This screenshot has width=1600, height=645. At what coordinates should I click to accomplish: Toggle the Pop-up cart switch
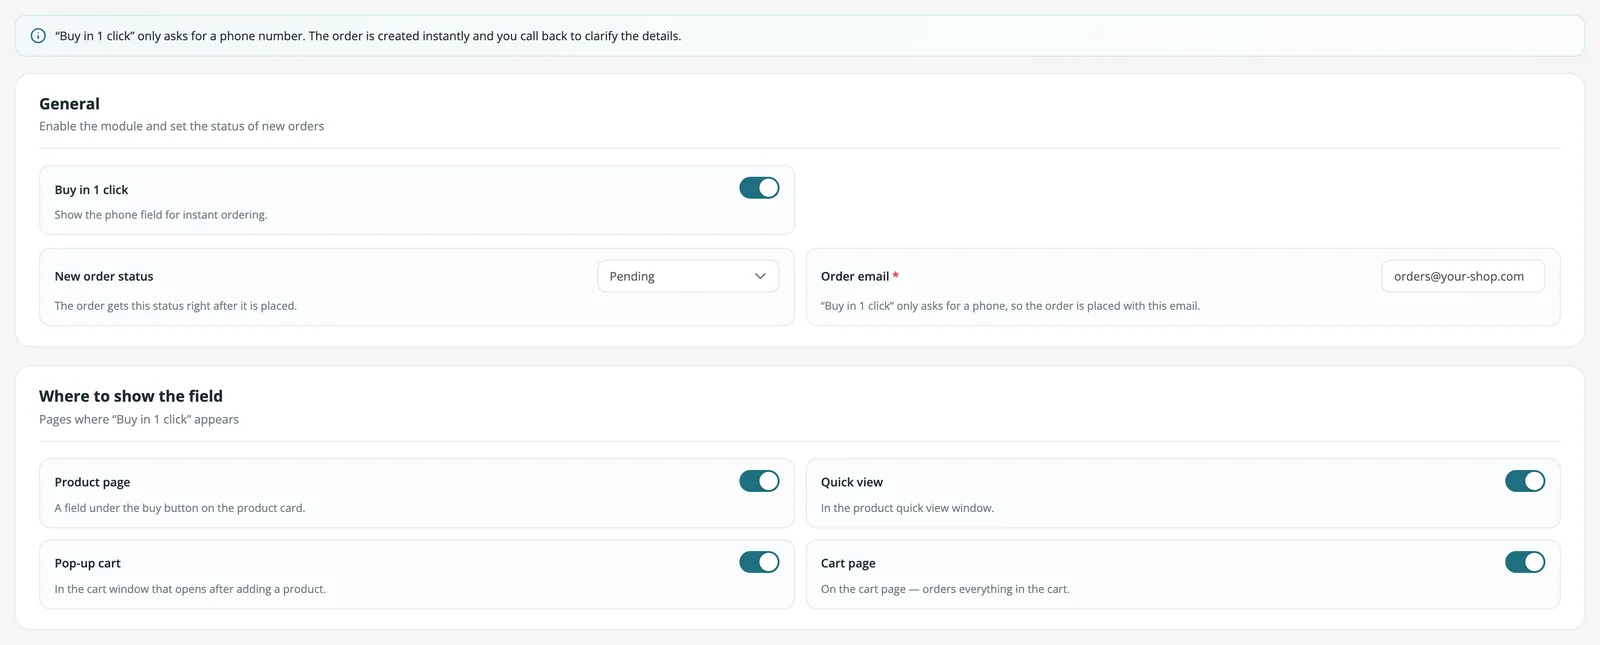[759, 562]
